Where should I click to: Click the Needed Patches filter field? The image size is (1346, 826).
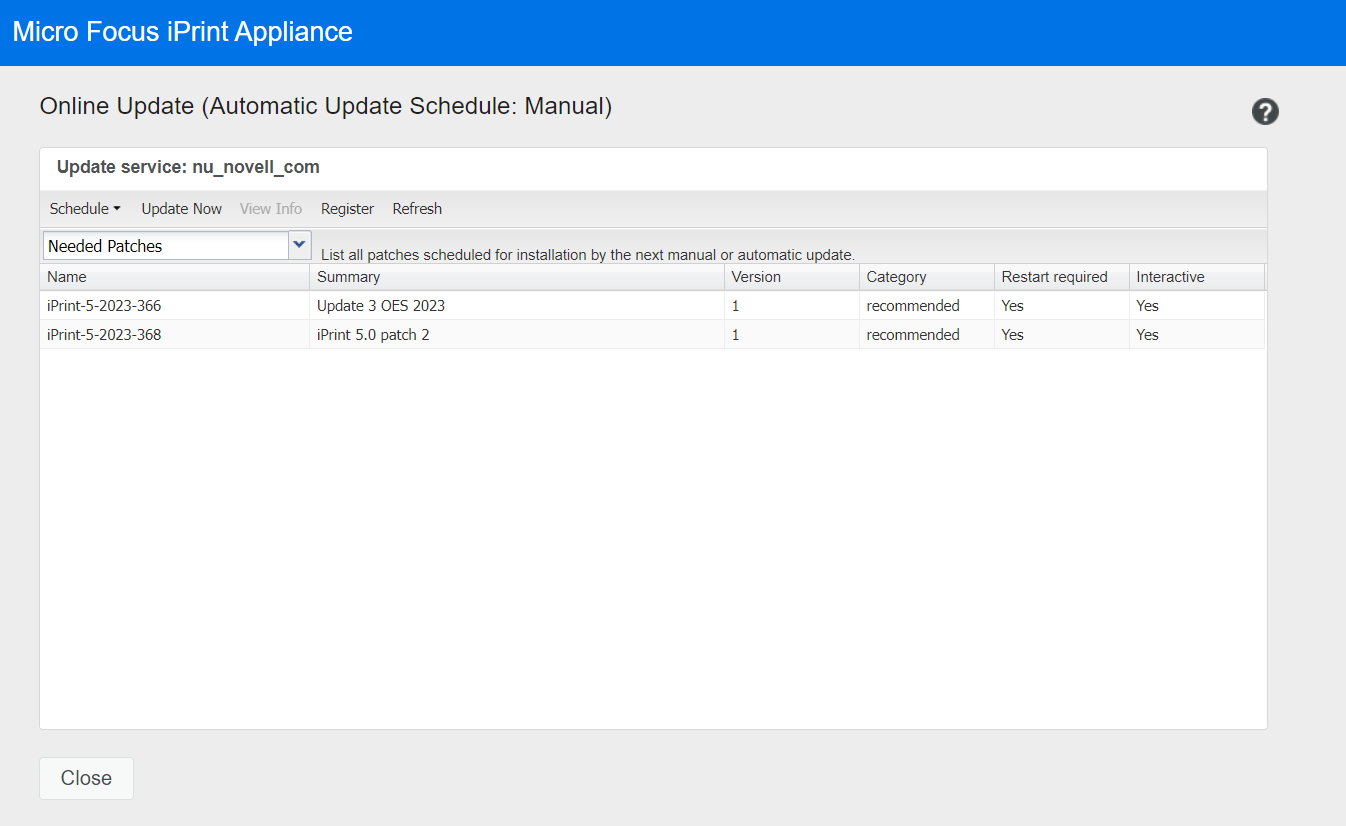point(165,246)
